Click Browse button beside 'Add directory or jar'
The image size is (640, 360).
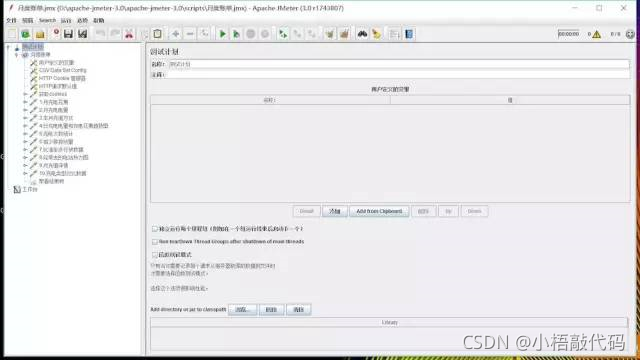click(x=242, y=310)
